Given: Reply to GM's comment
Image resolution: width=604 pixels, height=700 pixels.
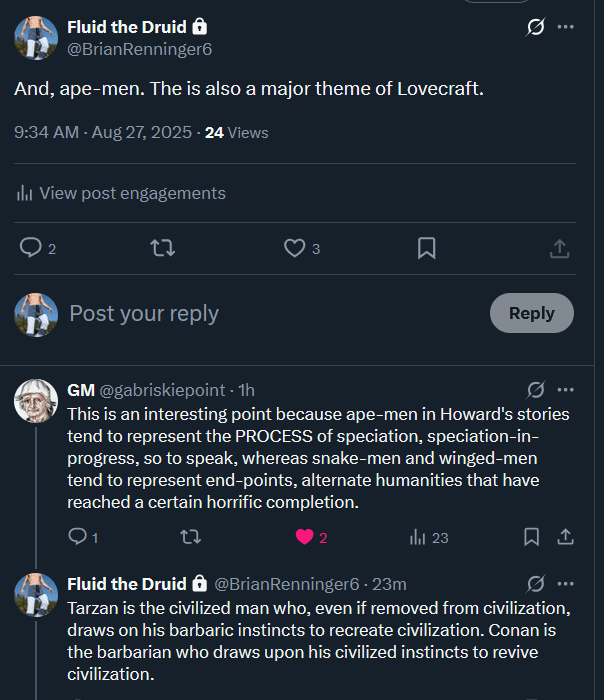Looking at the screenshot, I should [77, 537].
